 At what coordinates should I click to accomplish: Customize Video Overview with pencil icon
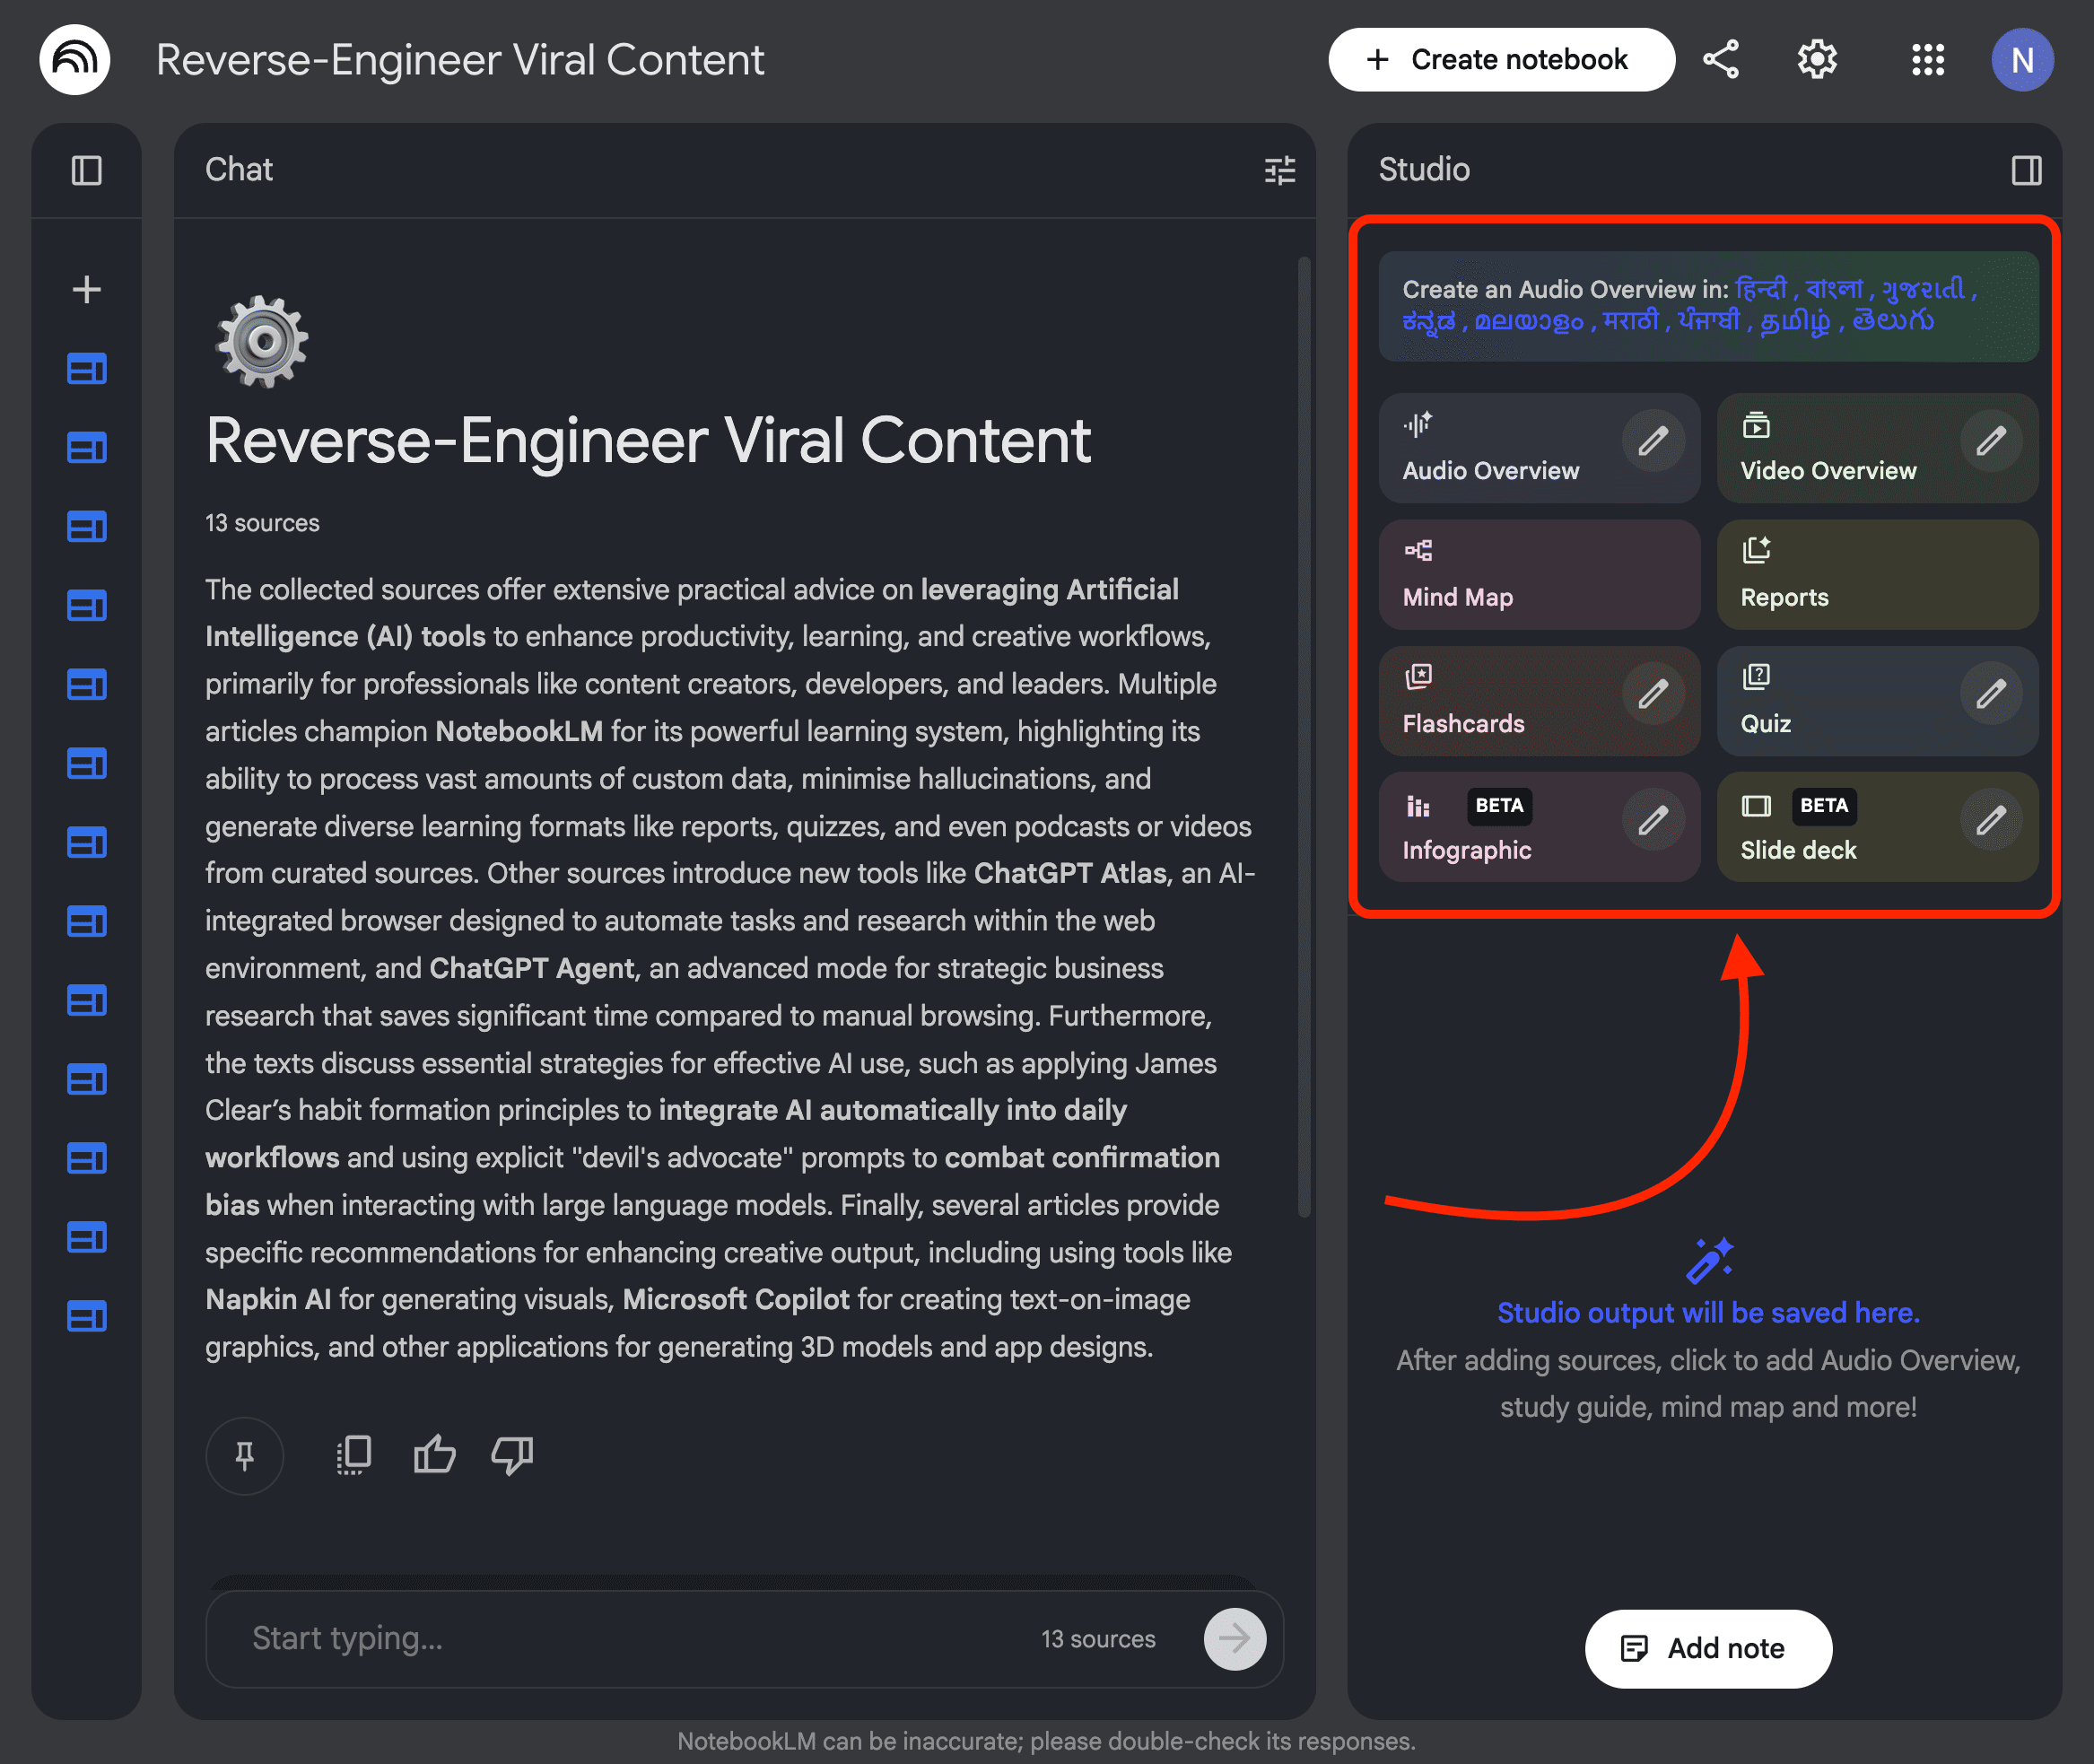[x=1990, y=441]
